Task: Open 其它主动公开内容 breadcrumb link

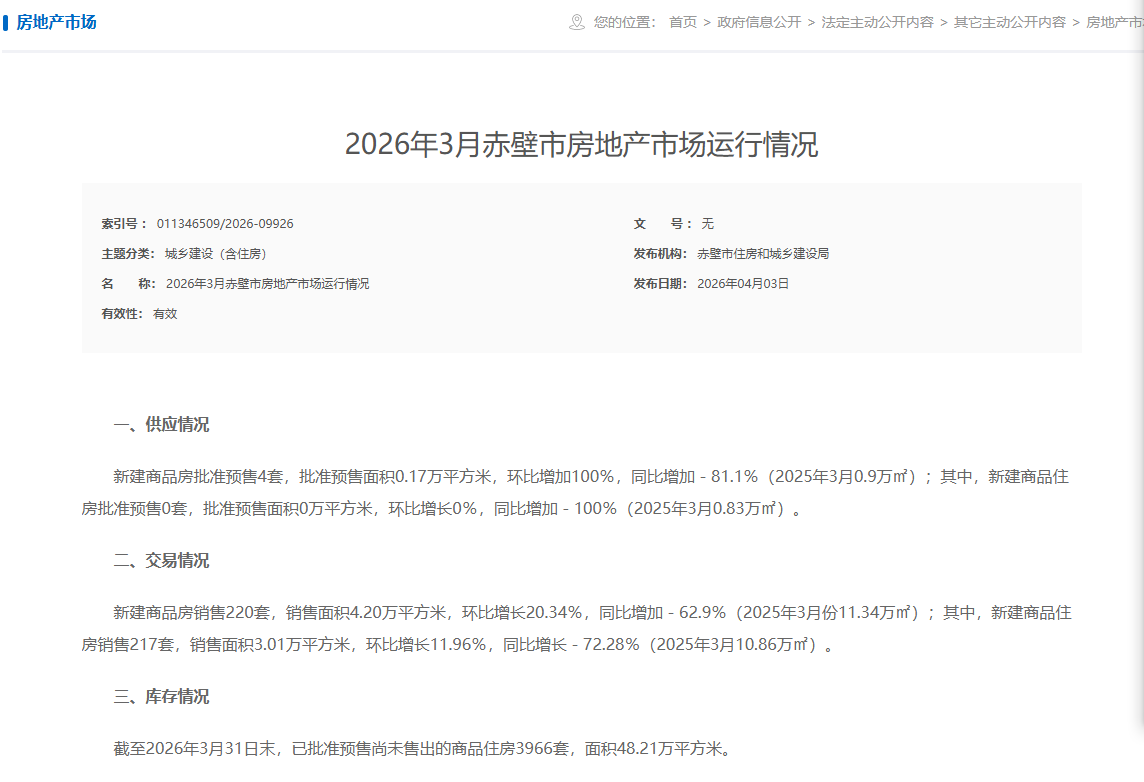Action: click(x=1009, y=22)
